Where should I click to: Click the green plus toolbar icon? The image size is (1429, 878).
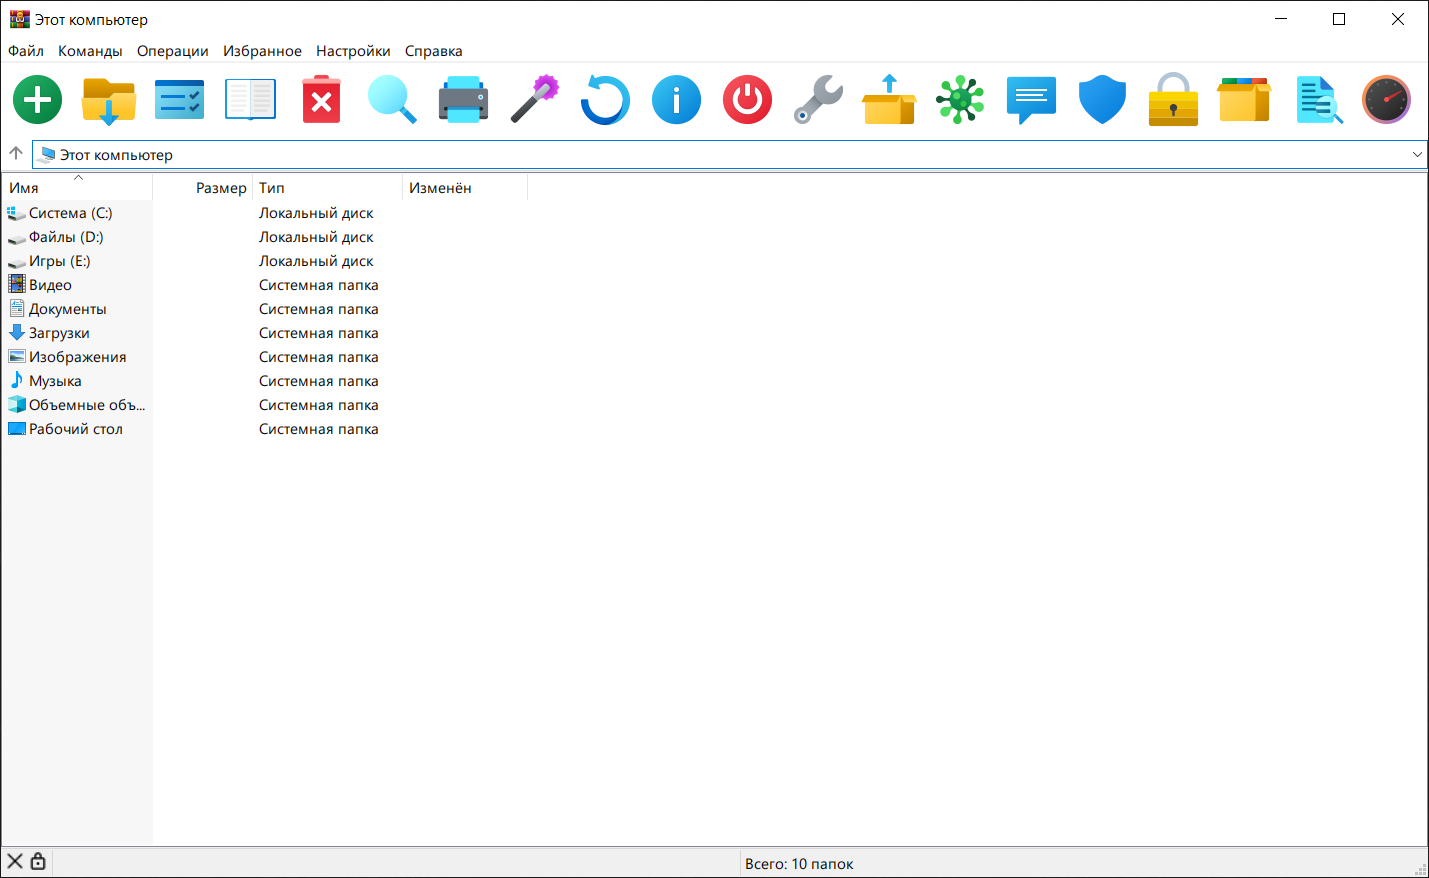37,100
